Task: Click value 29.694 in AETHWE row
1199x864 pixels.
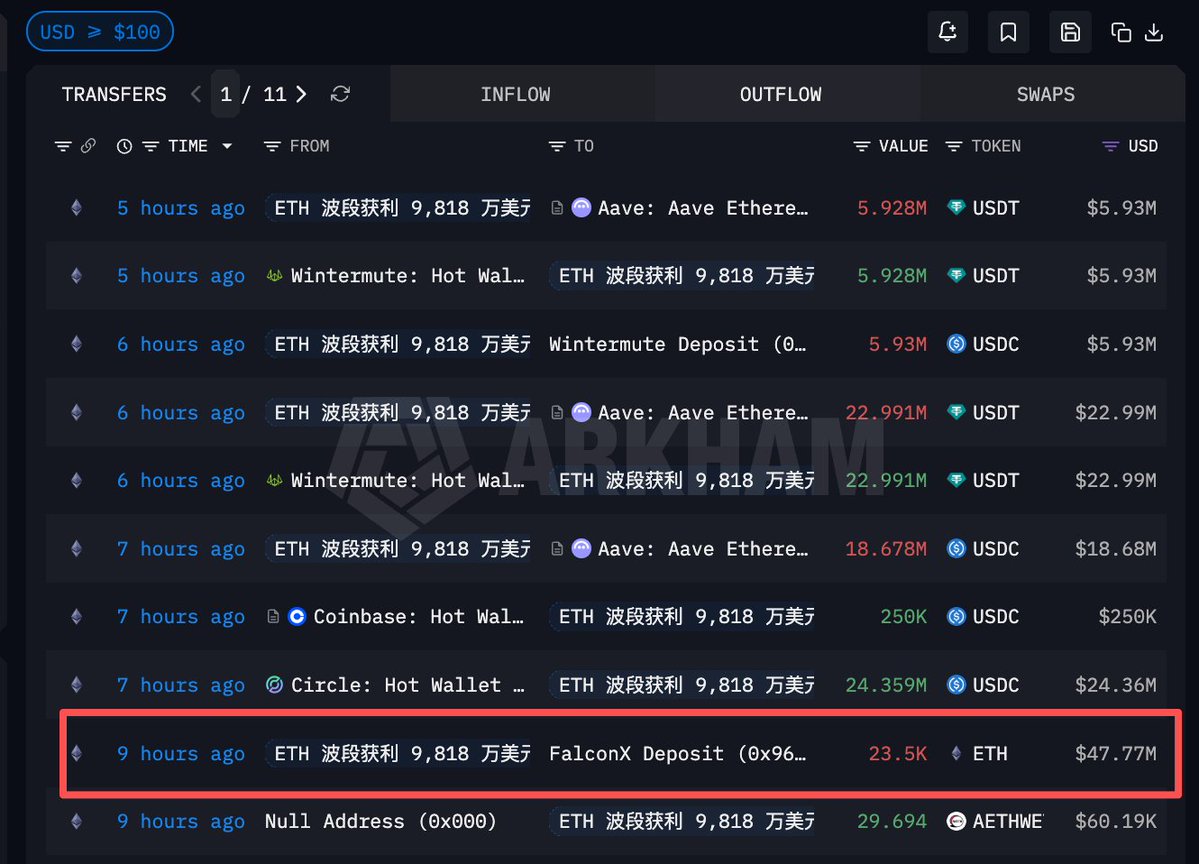Action: pos(892,821)
